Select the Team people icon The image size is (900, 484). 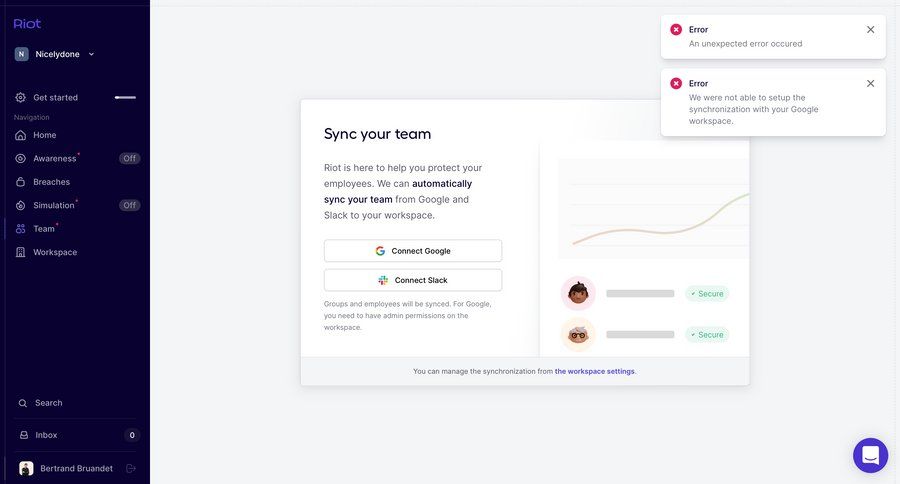click(21, 229)
